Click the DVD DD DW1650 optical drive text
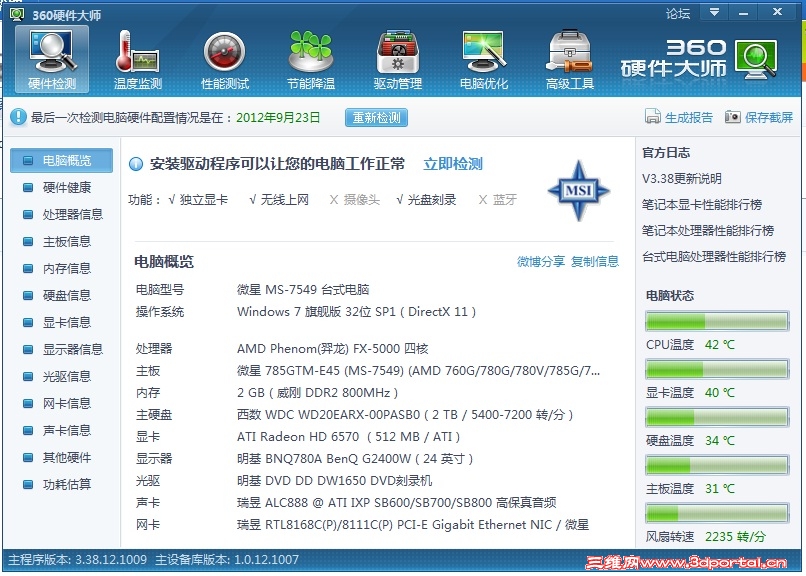This screenshot has height=576, width=806. click(335, 481)
